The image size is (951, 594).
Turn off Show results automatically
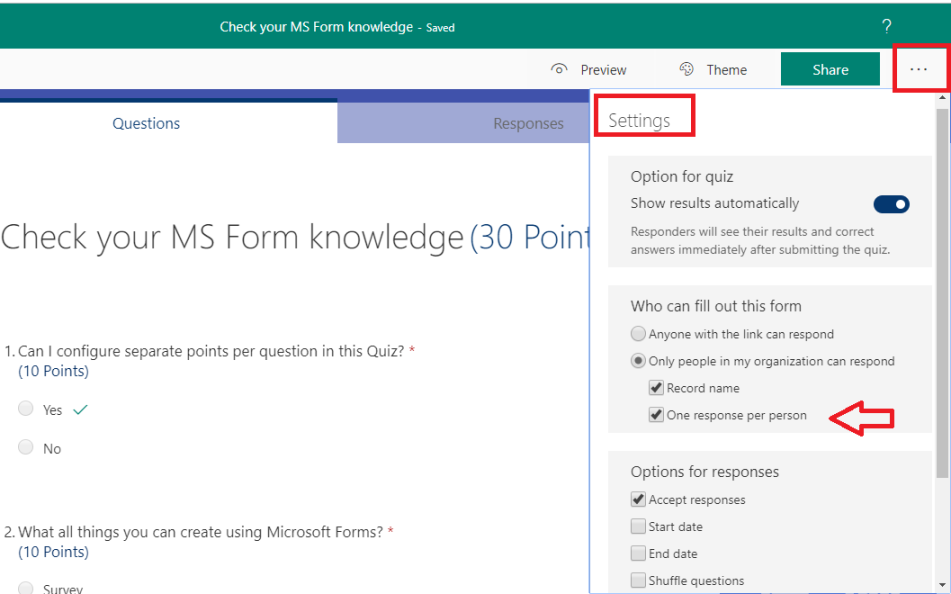[890, 204]
